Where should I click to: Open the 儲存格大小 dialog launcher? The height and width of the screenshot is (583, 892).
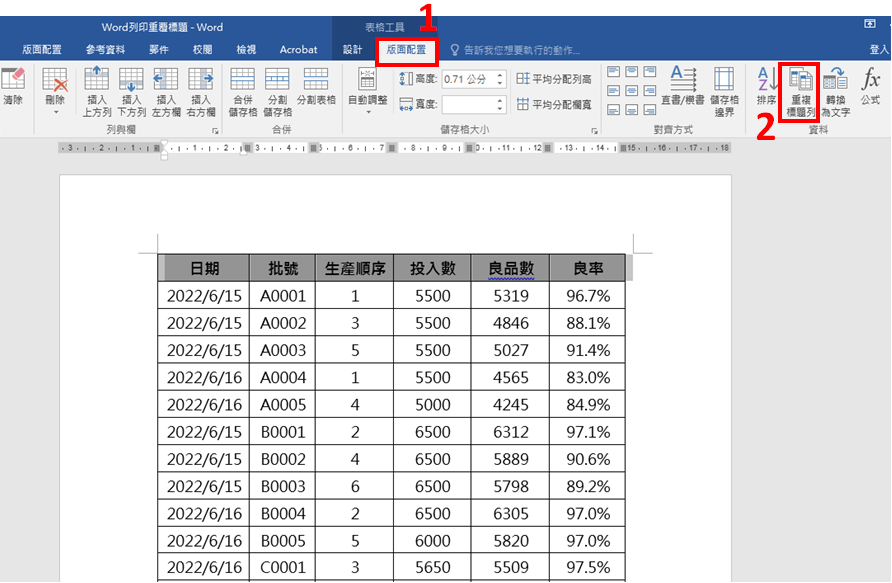(x=594, y=131)
